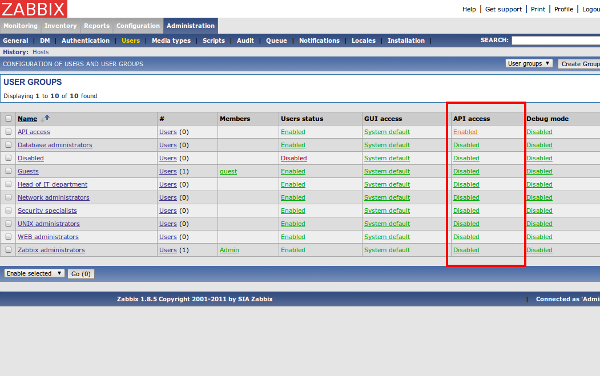Open the User groups dropdown

[x=529, y=63]
